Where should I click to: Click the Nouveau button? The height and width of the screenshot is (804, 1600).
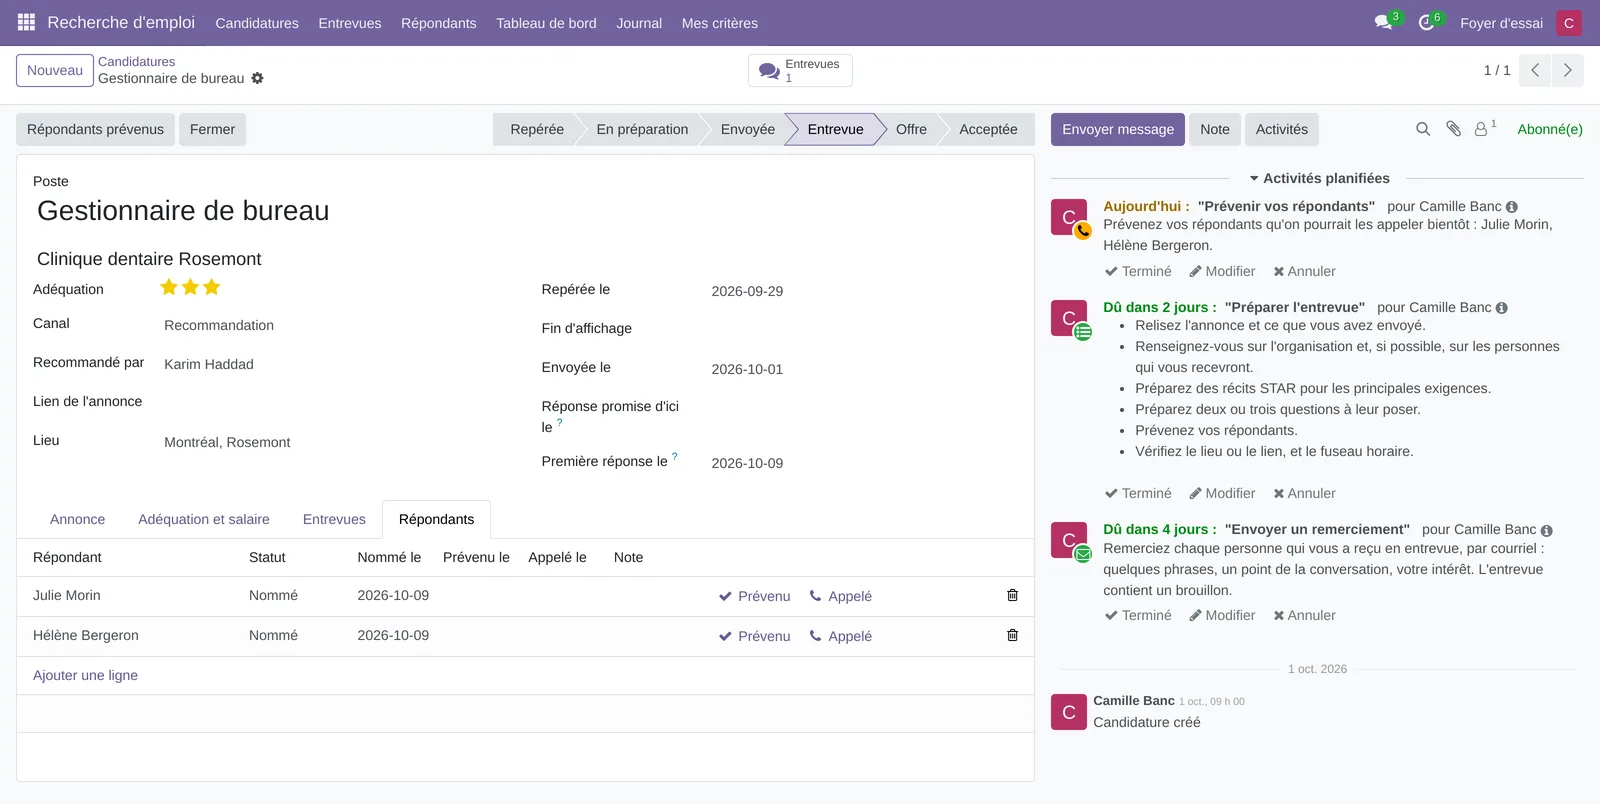point(55,70)
